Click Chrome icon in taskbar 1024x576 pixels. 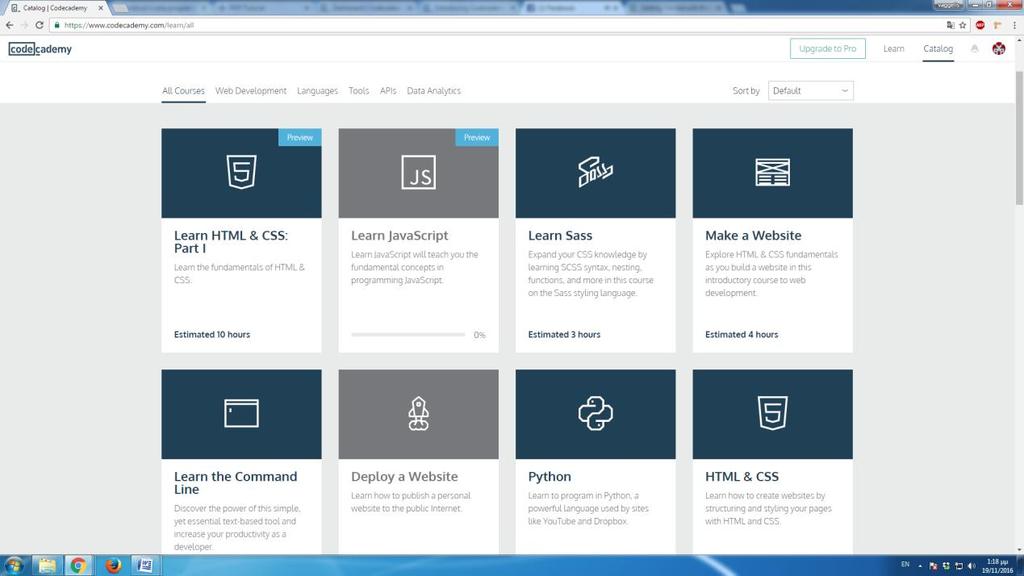(78, 565)
